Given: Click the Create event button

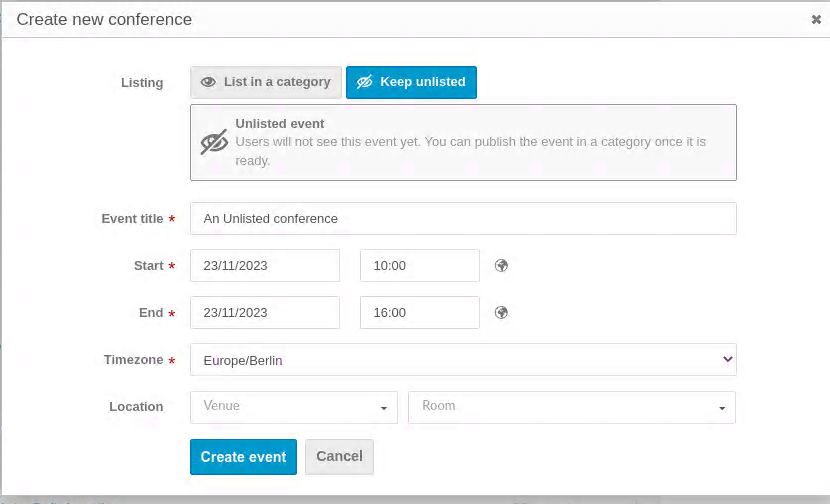Looking at the screenshot, I should coord(243,457).
